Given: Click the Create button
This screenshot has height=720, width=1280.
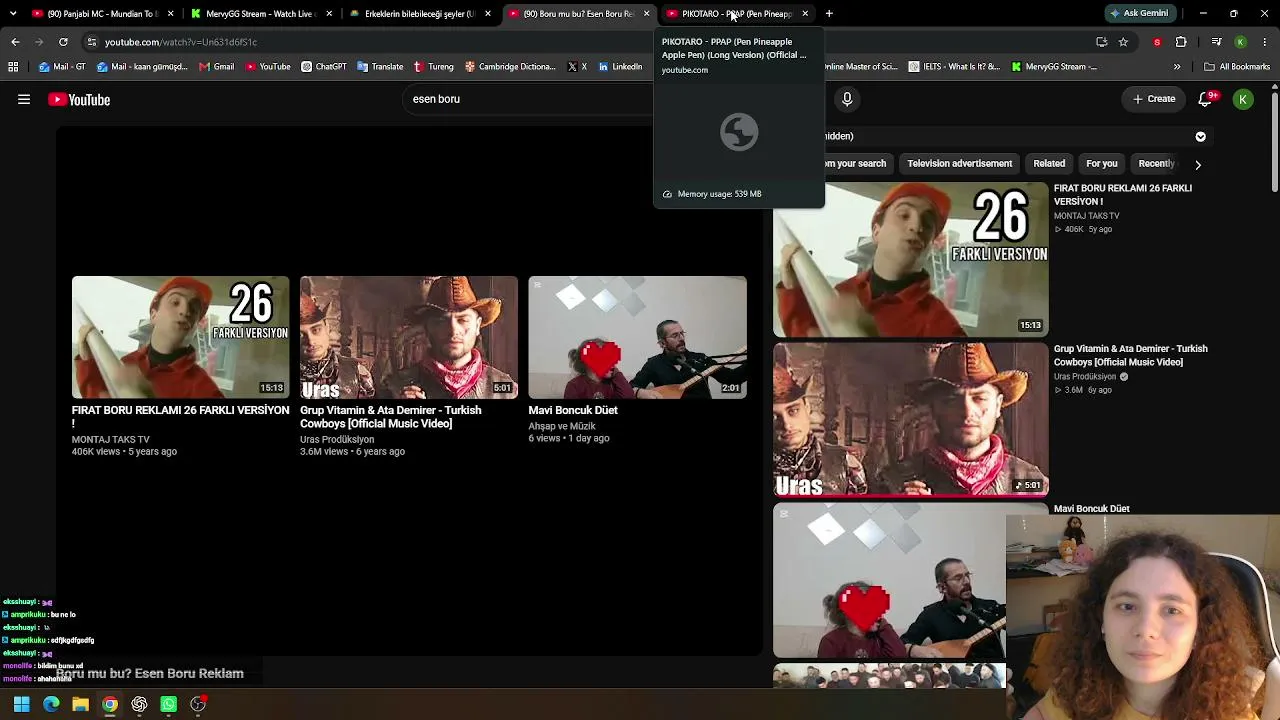Looking at the screenshot, I should click(x=1153, y=99).
